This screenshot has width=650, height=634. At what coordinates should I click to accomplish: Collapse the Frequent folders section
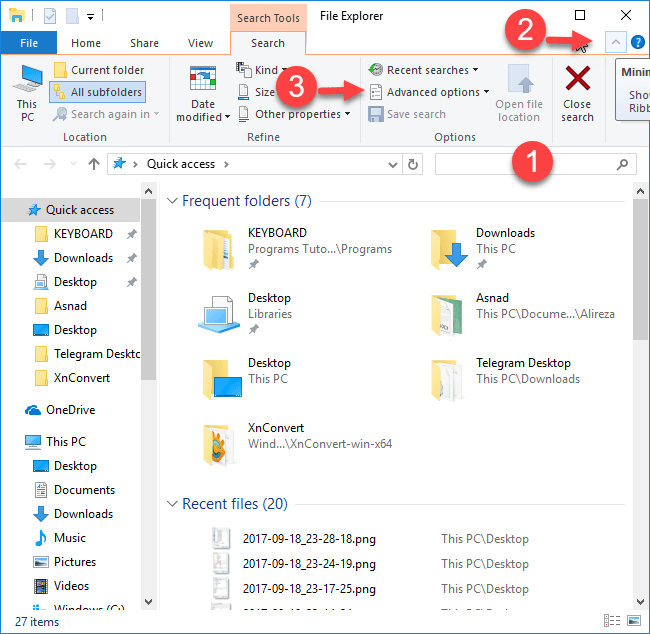tap(171, 201)
